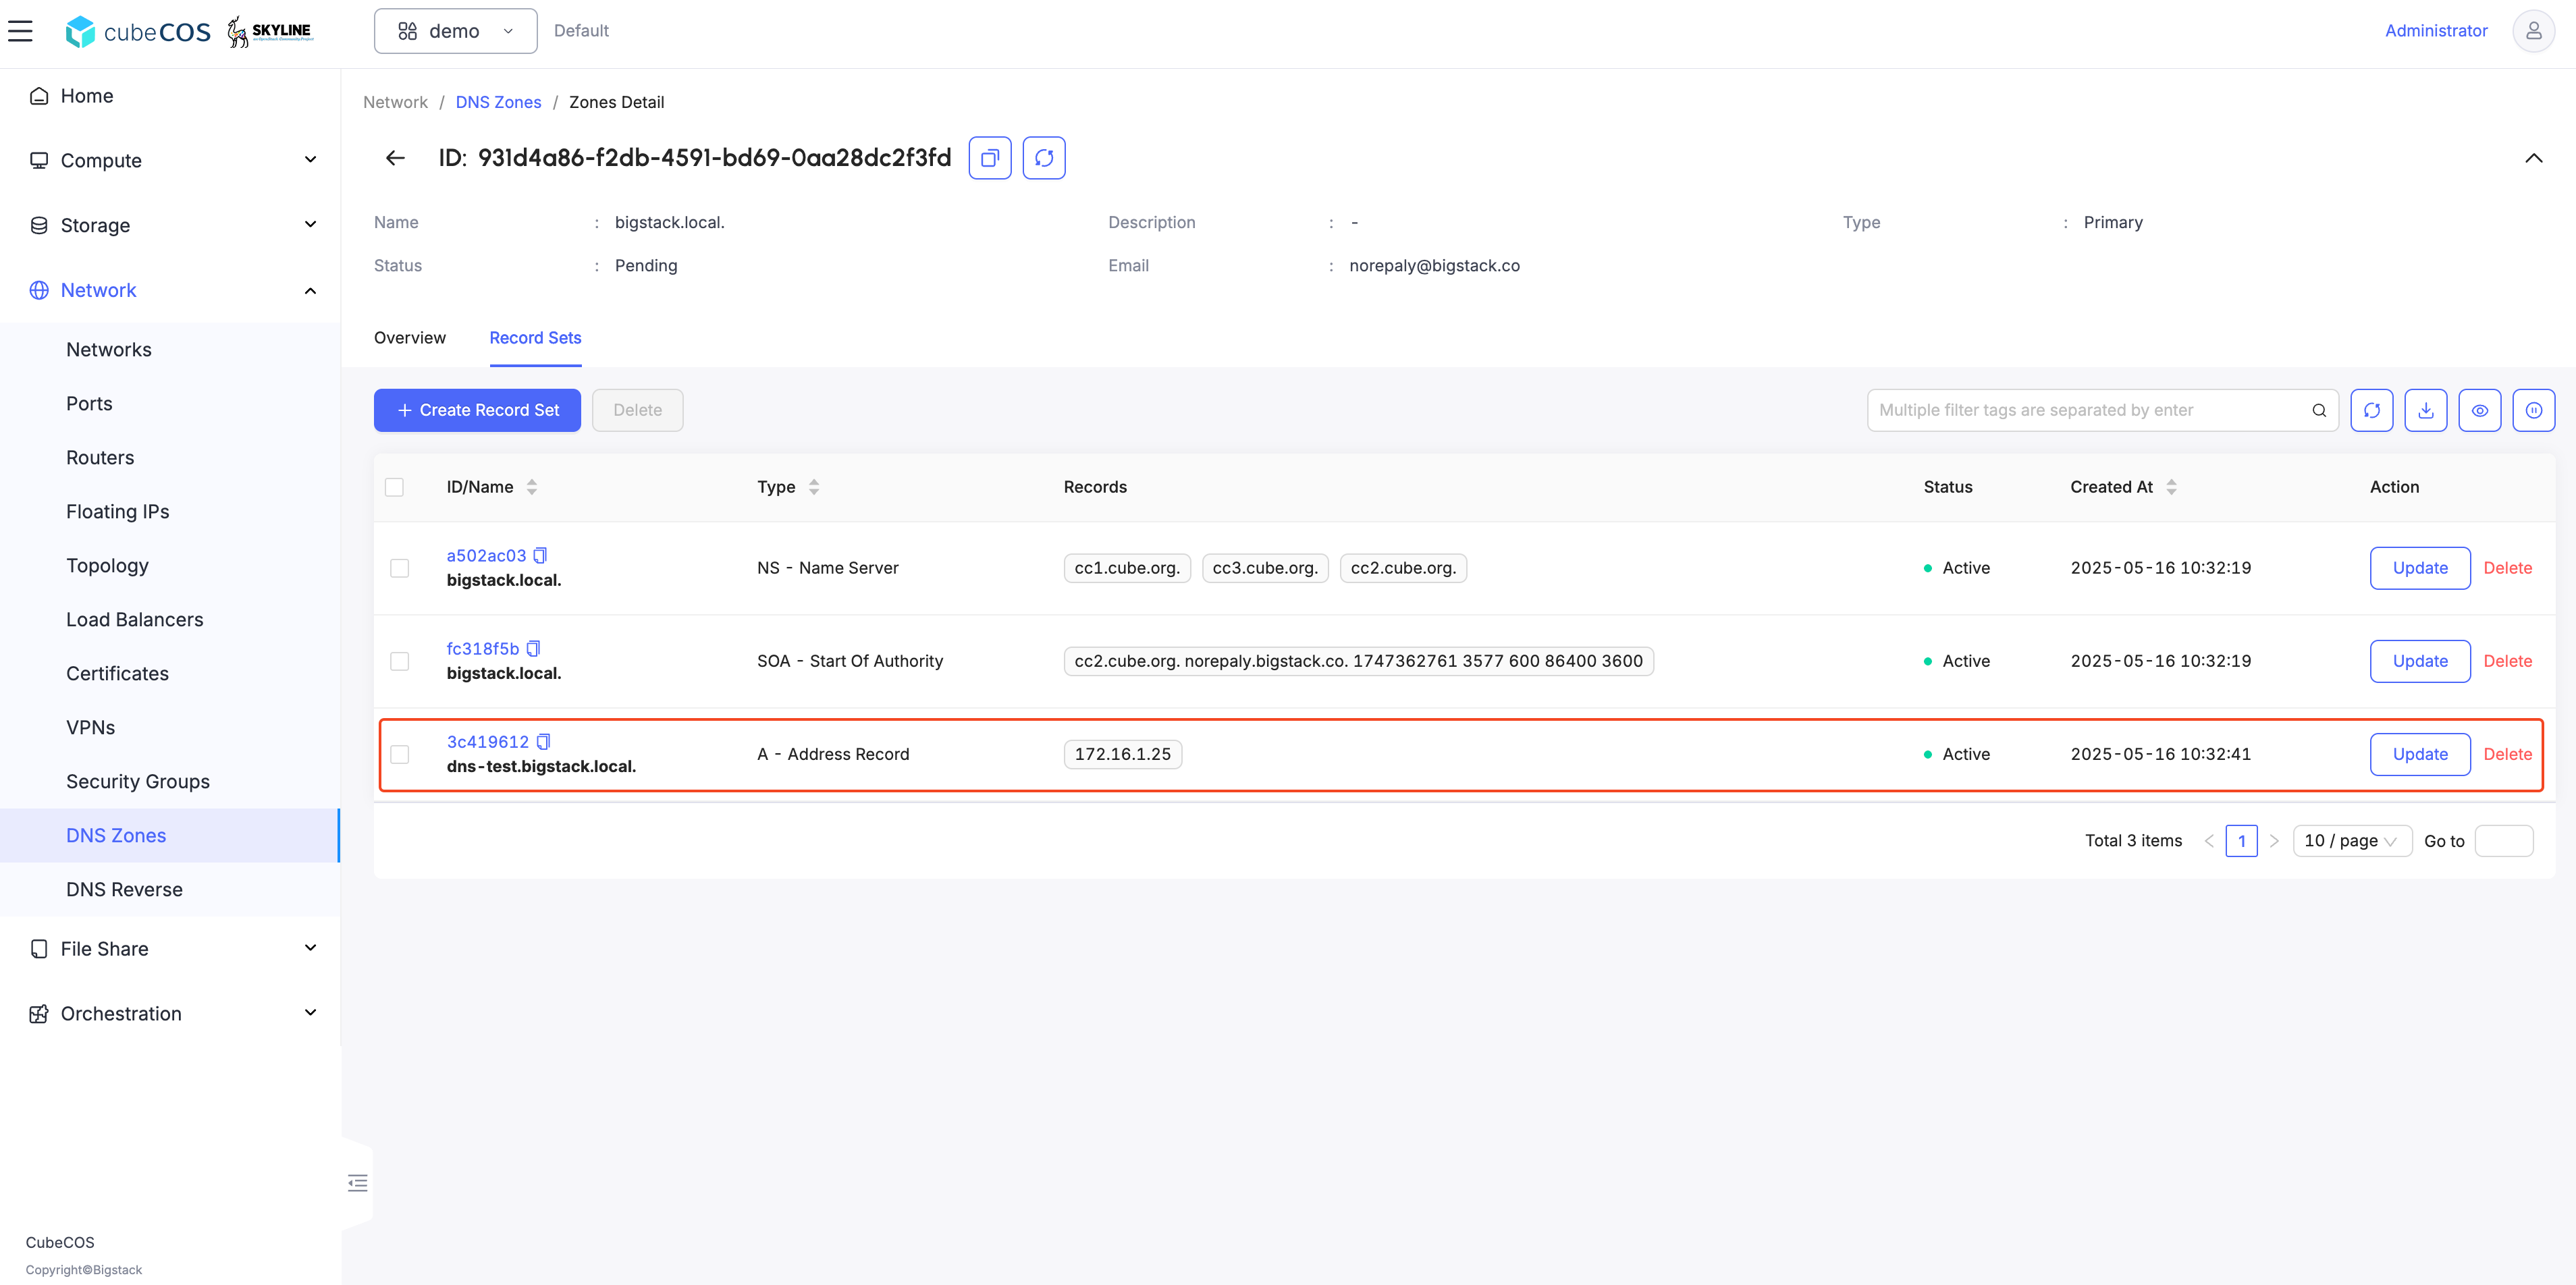2576x1285 pixels.
Task: Open the demo project dropdown
Action: point(455,31)
